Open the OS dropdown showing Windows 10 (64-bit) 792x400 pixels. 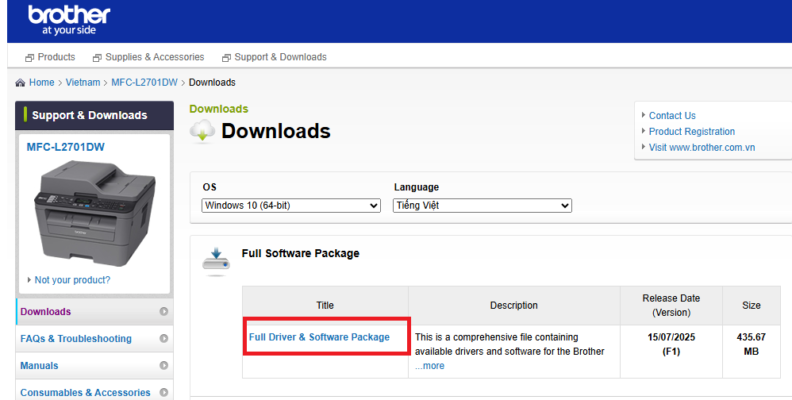(x=290, y=205)
